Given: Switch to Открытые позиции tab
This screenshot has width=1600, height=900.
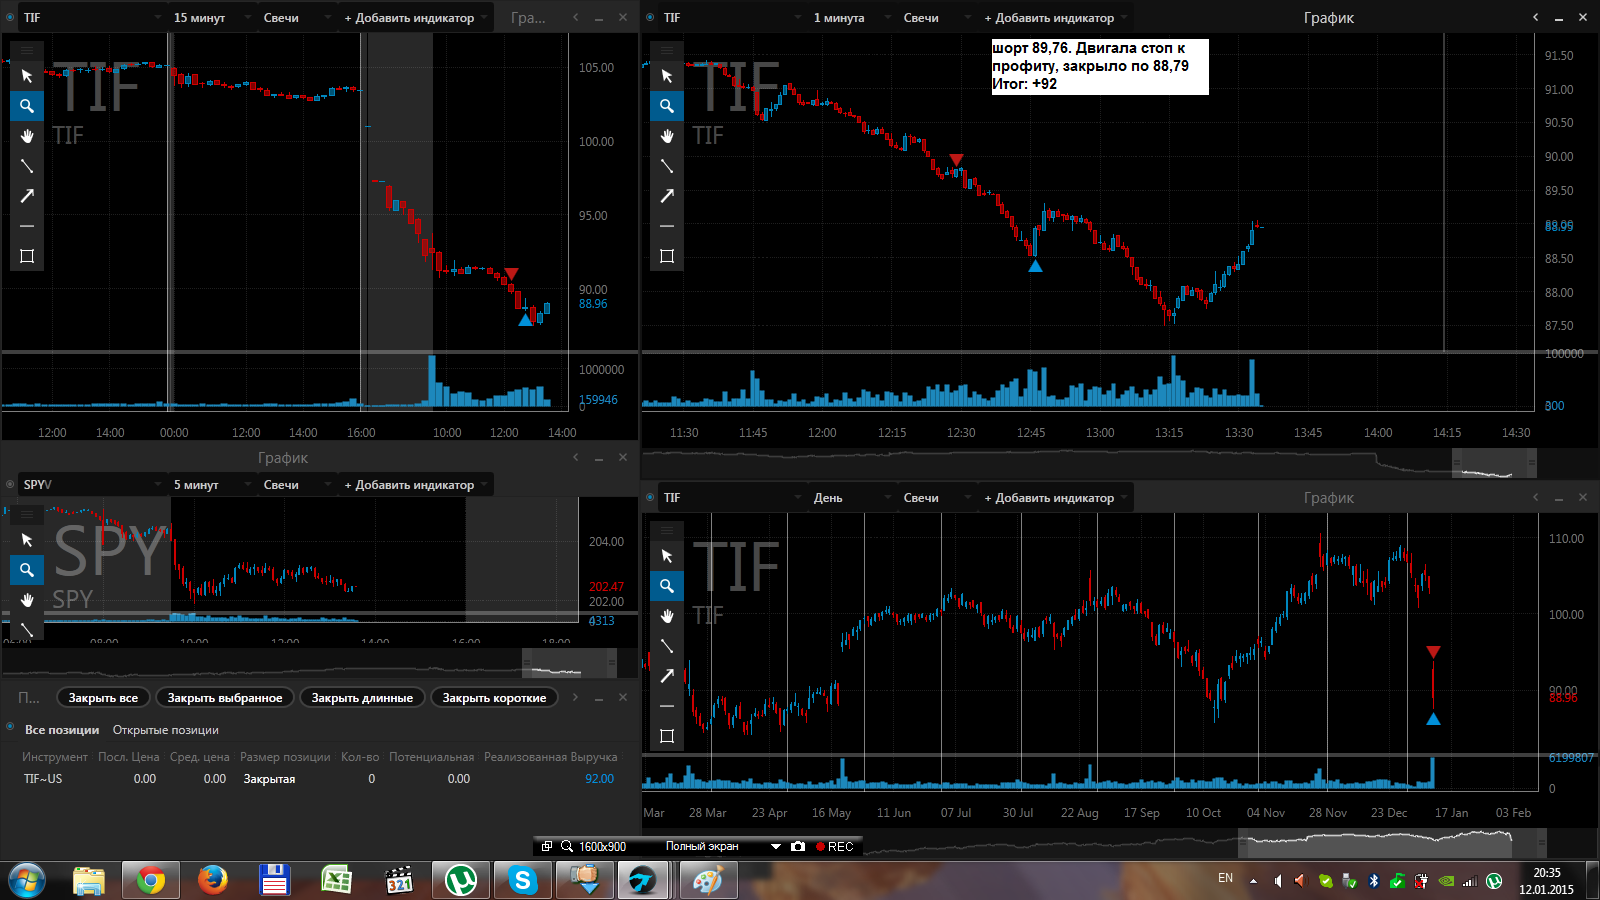Looking at the screenshot, I should pyautogui.click(x=165, y=730).
